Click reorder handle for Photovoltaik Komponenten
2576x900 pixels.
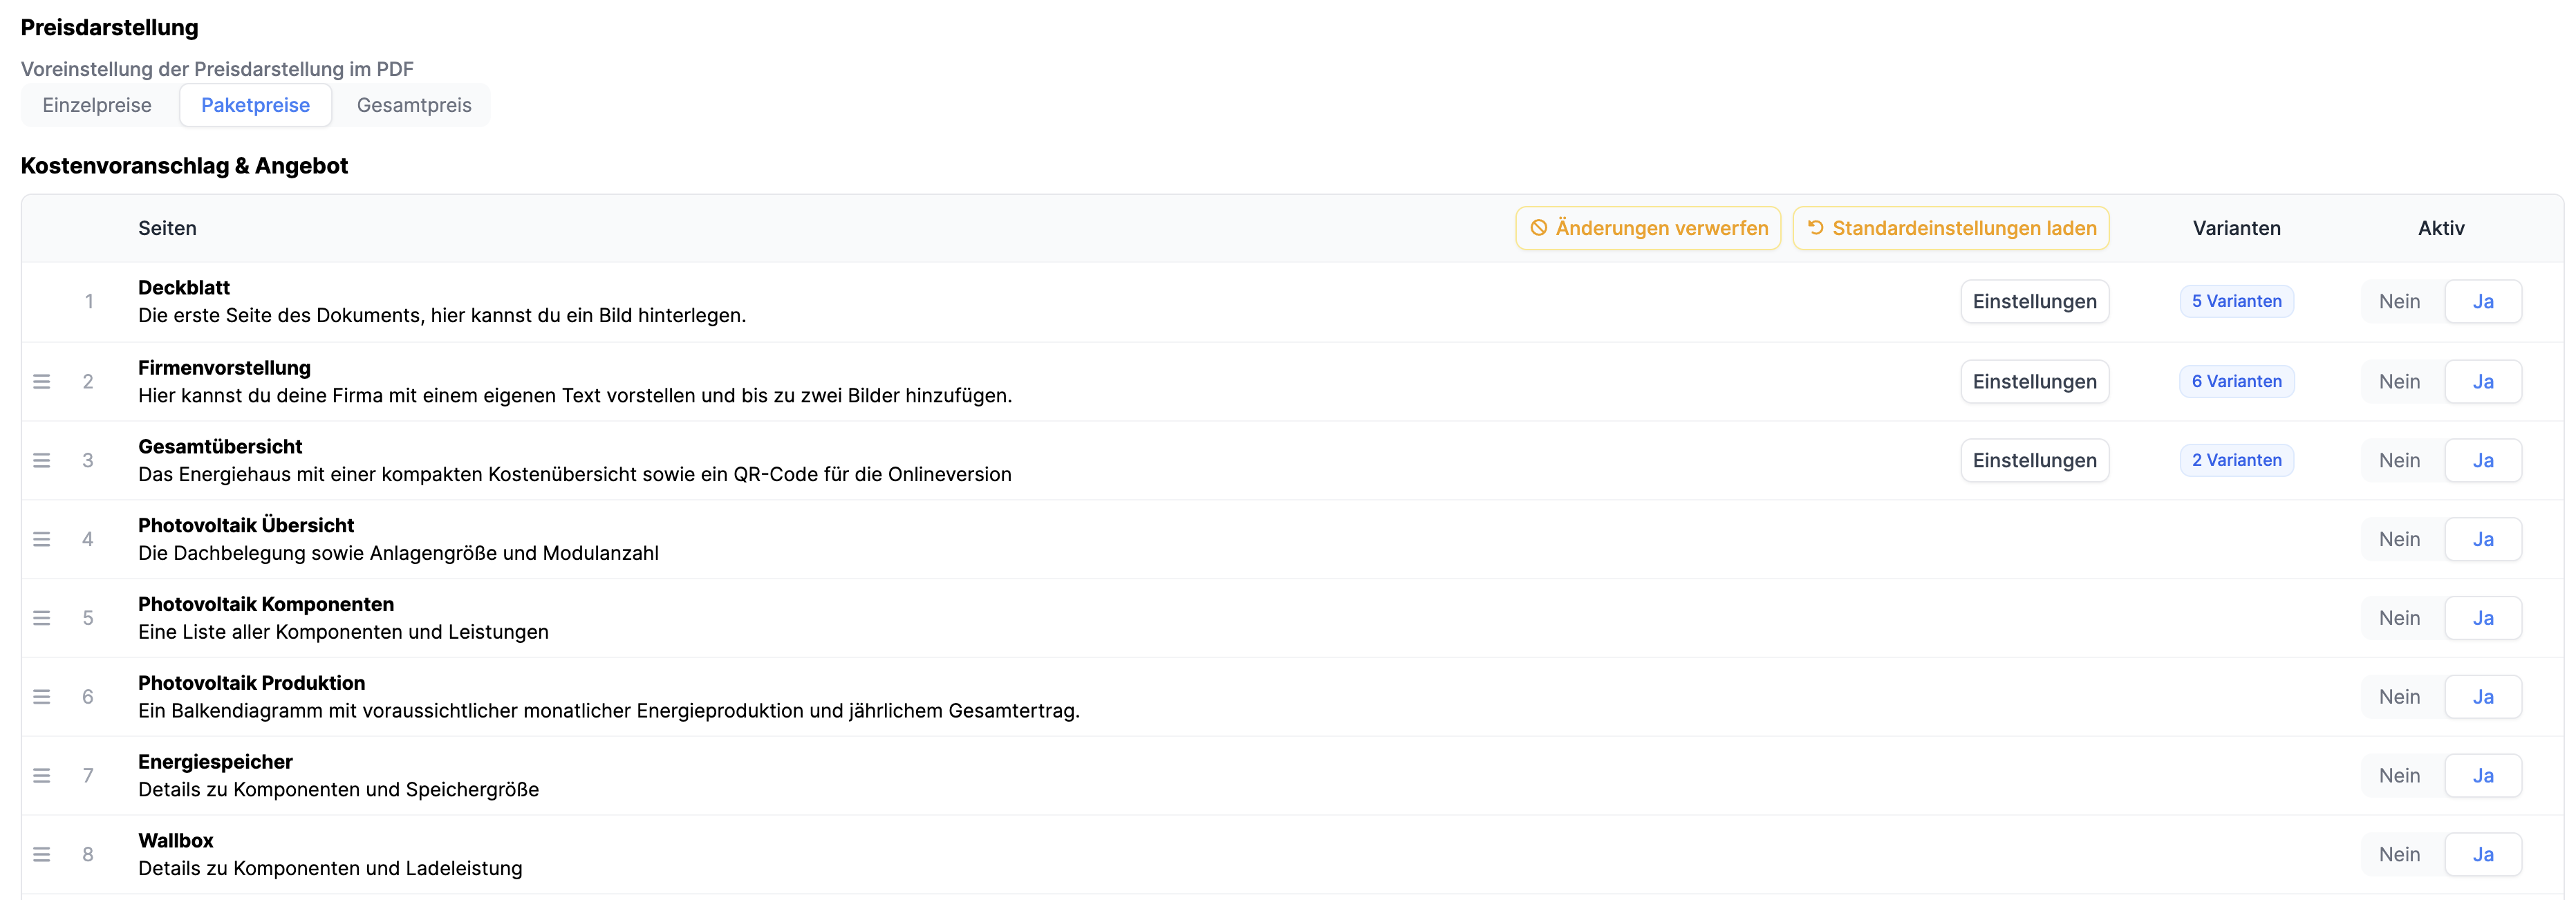tap(41, 618)
